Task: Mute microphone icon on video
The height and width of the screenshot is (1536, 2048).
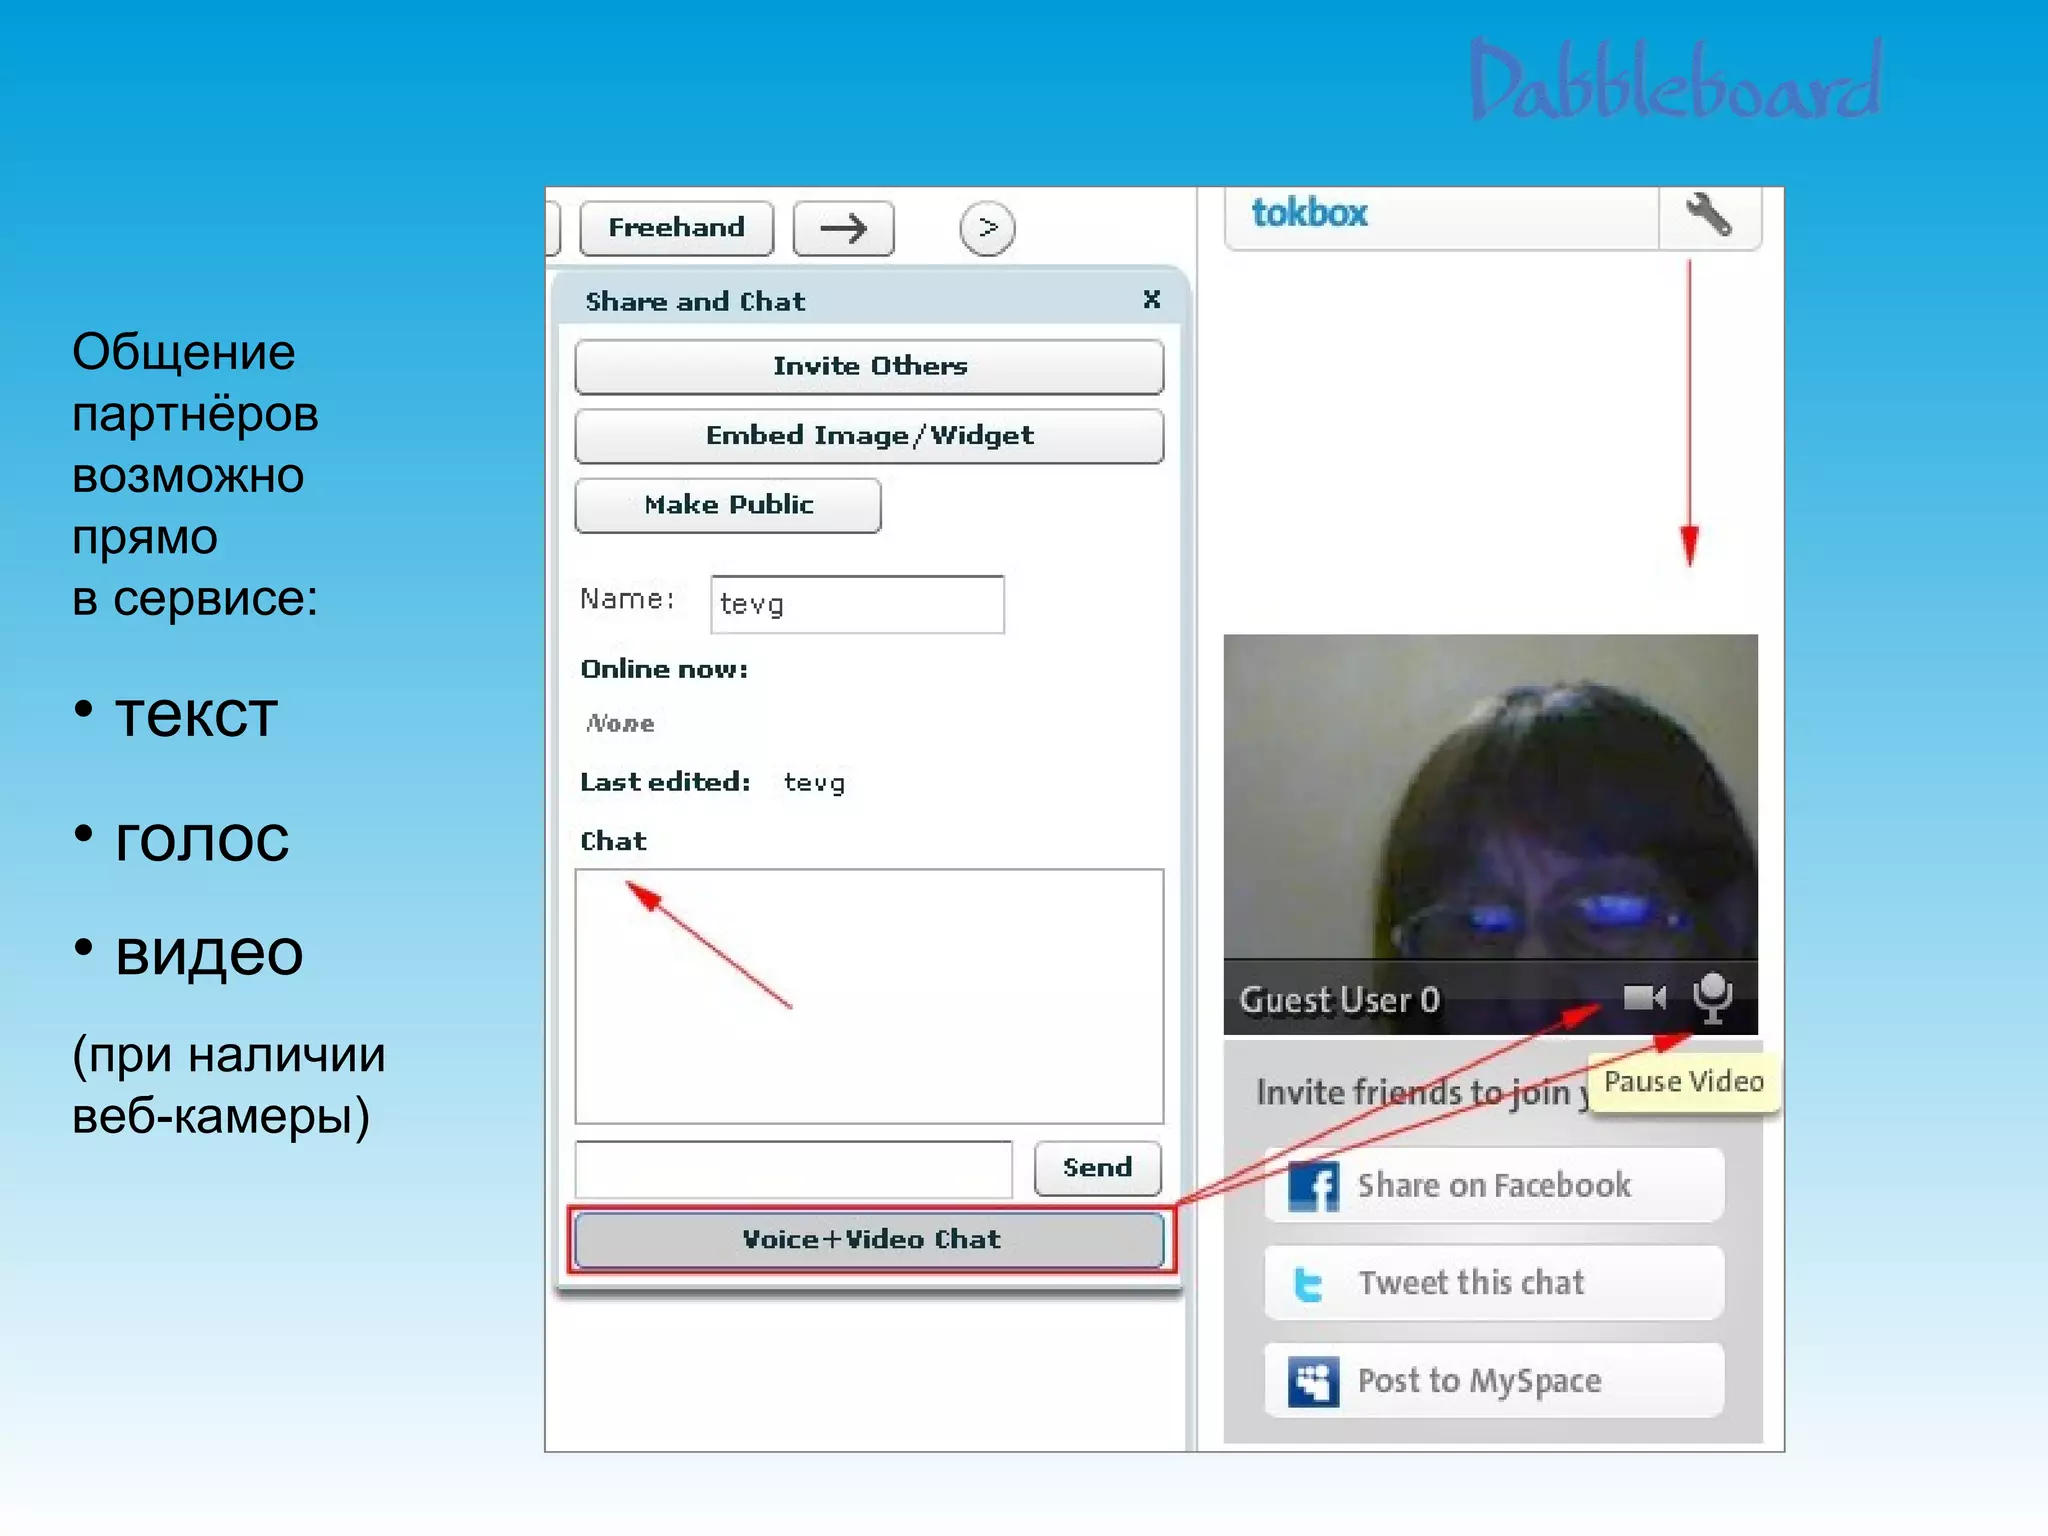Action: click(x=1712, y=997)
